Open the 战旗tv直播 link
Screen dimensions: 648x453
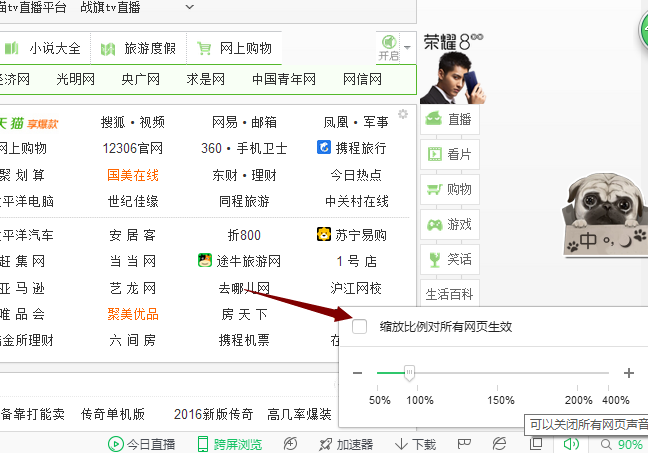click(110, 7)
